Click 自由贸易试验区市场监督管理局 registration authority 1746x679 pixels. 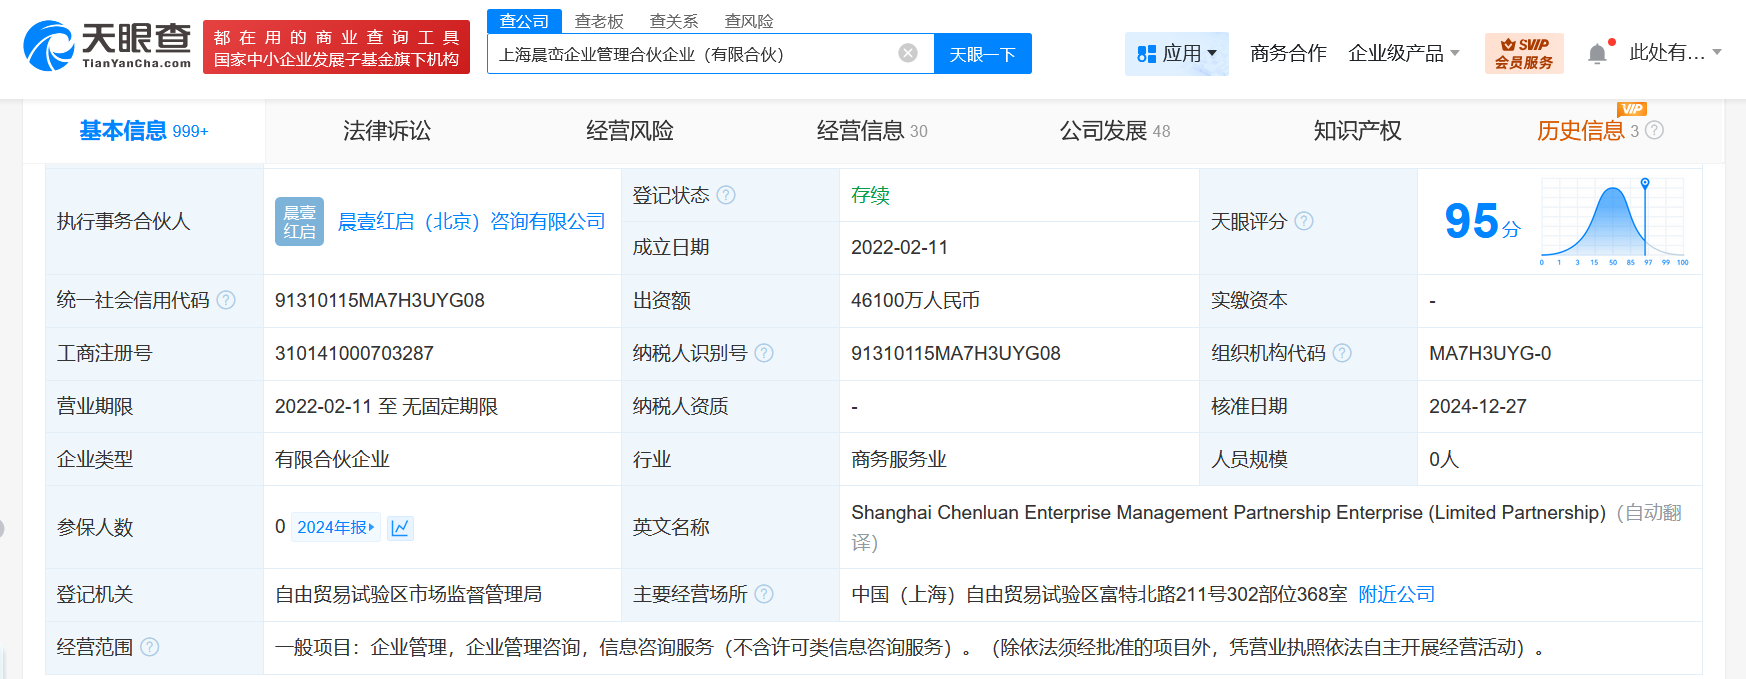click(x=408, y=594)
